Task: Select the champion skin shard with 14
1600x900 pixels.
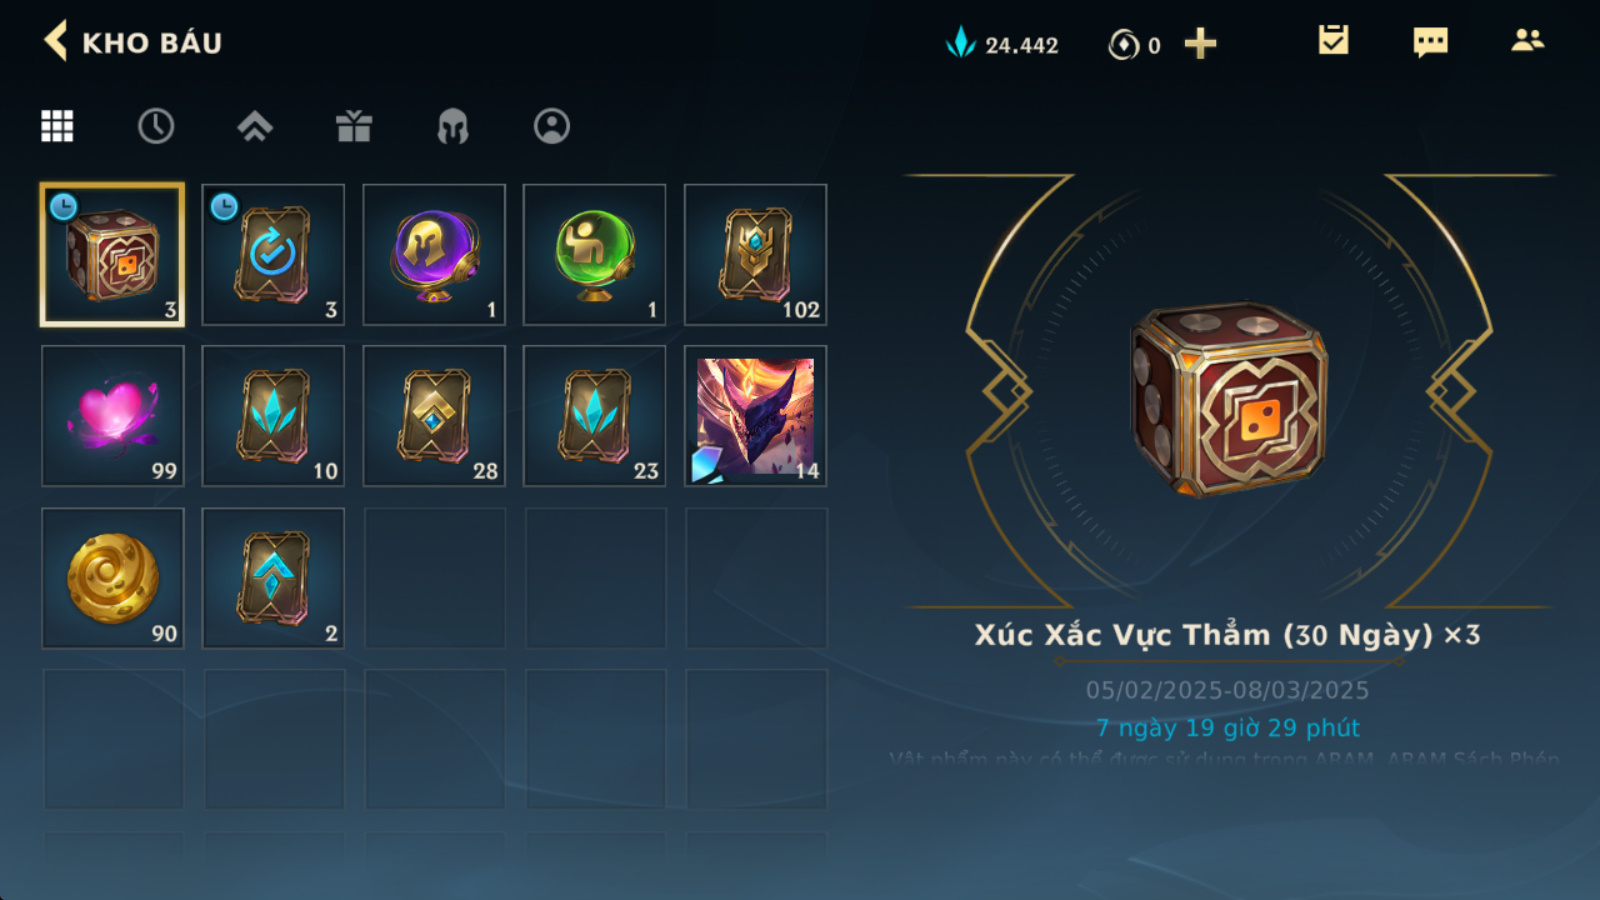Action: coord(755,416)
